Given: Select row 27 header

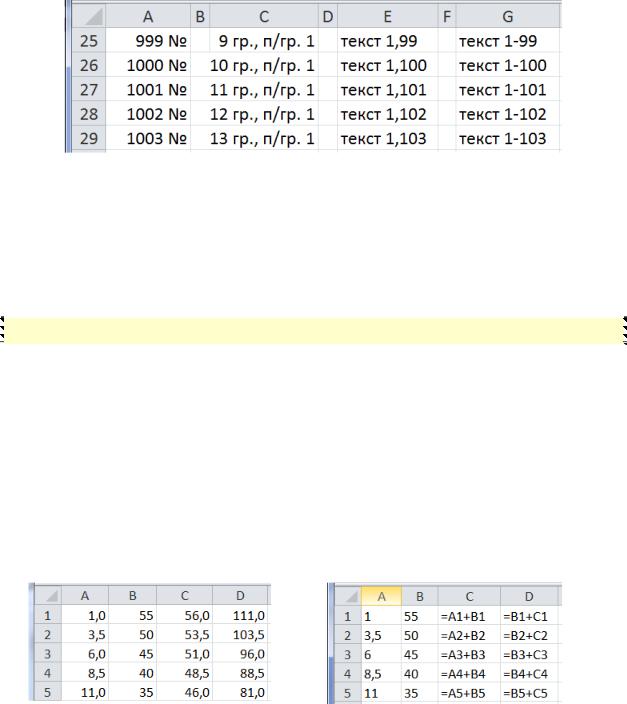Looking at the screenshot, I should (x=89, y=89).
